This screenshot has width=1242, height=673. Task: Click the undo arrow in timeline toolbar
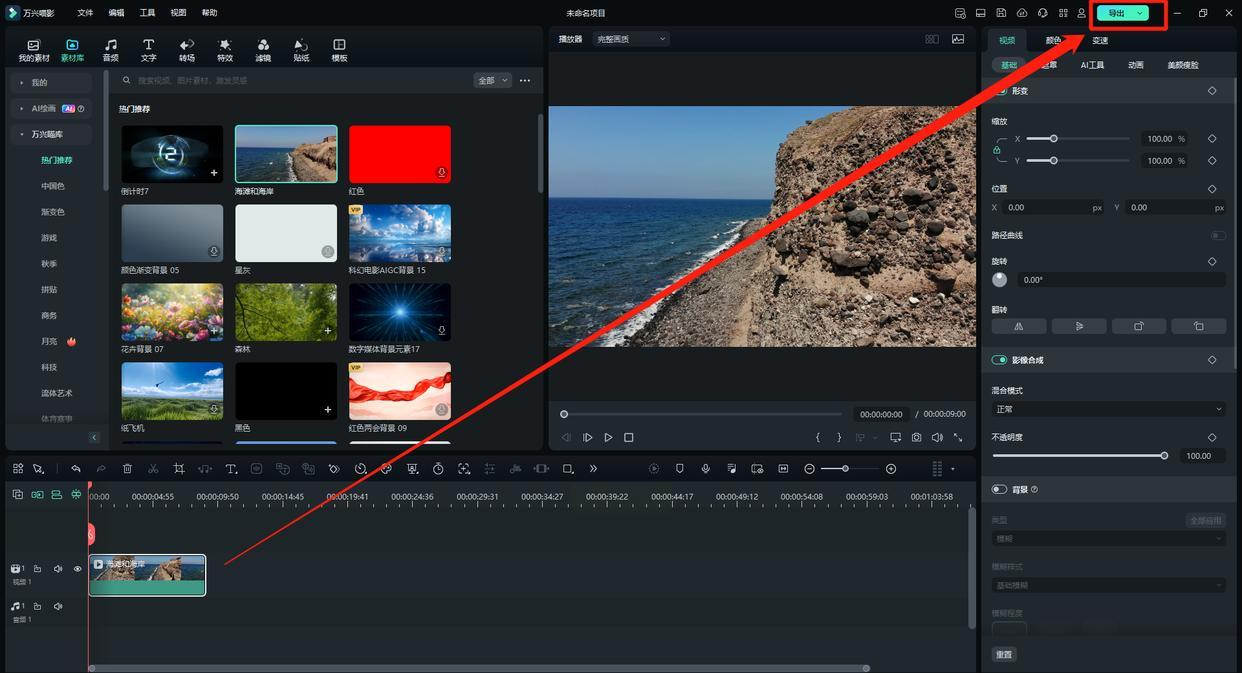tap(75, 469)
